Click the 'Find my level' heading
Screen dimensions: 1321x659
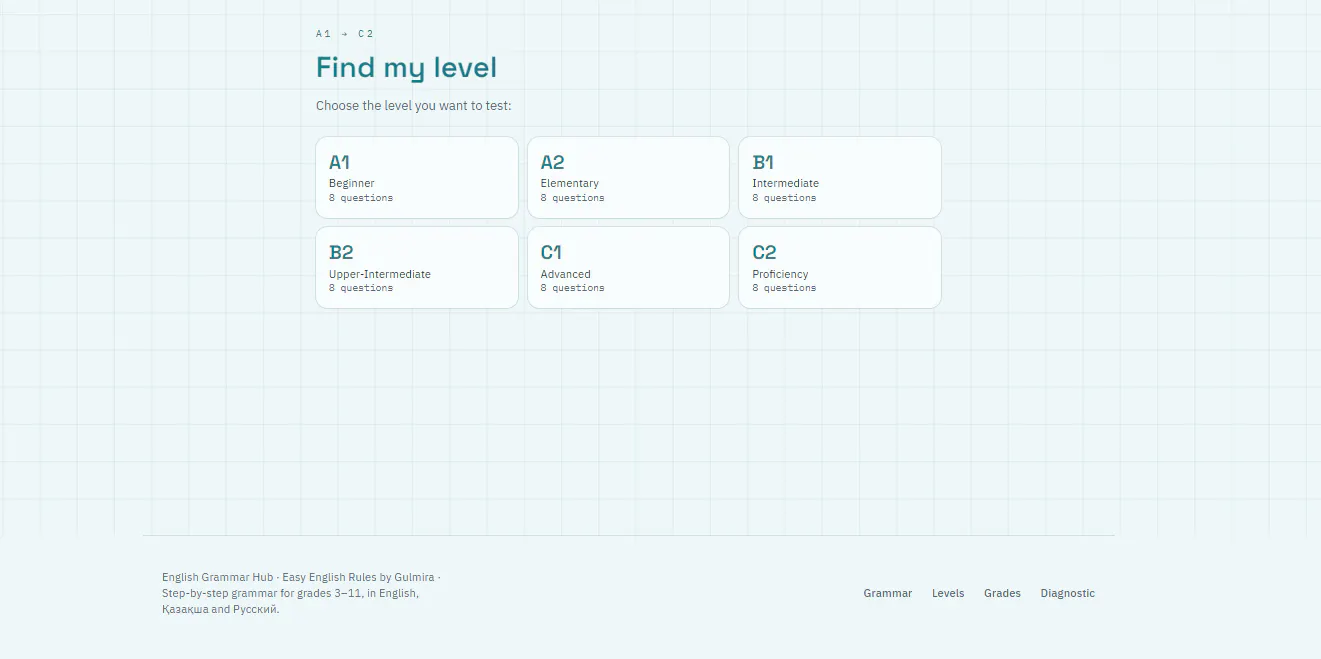(406, 68)
